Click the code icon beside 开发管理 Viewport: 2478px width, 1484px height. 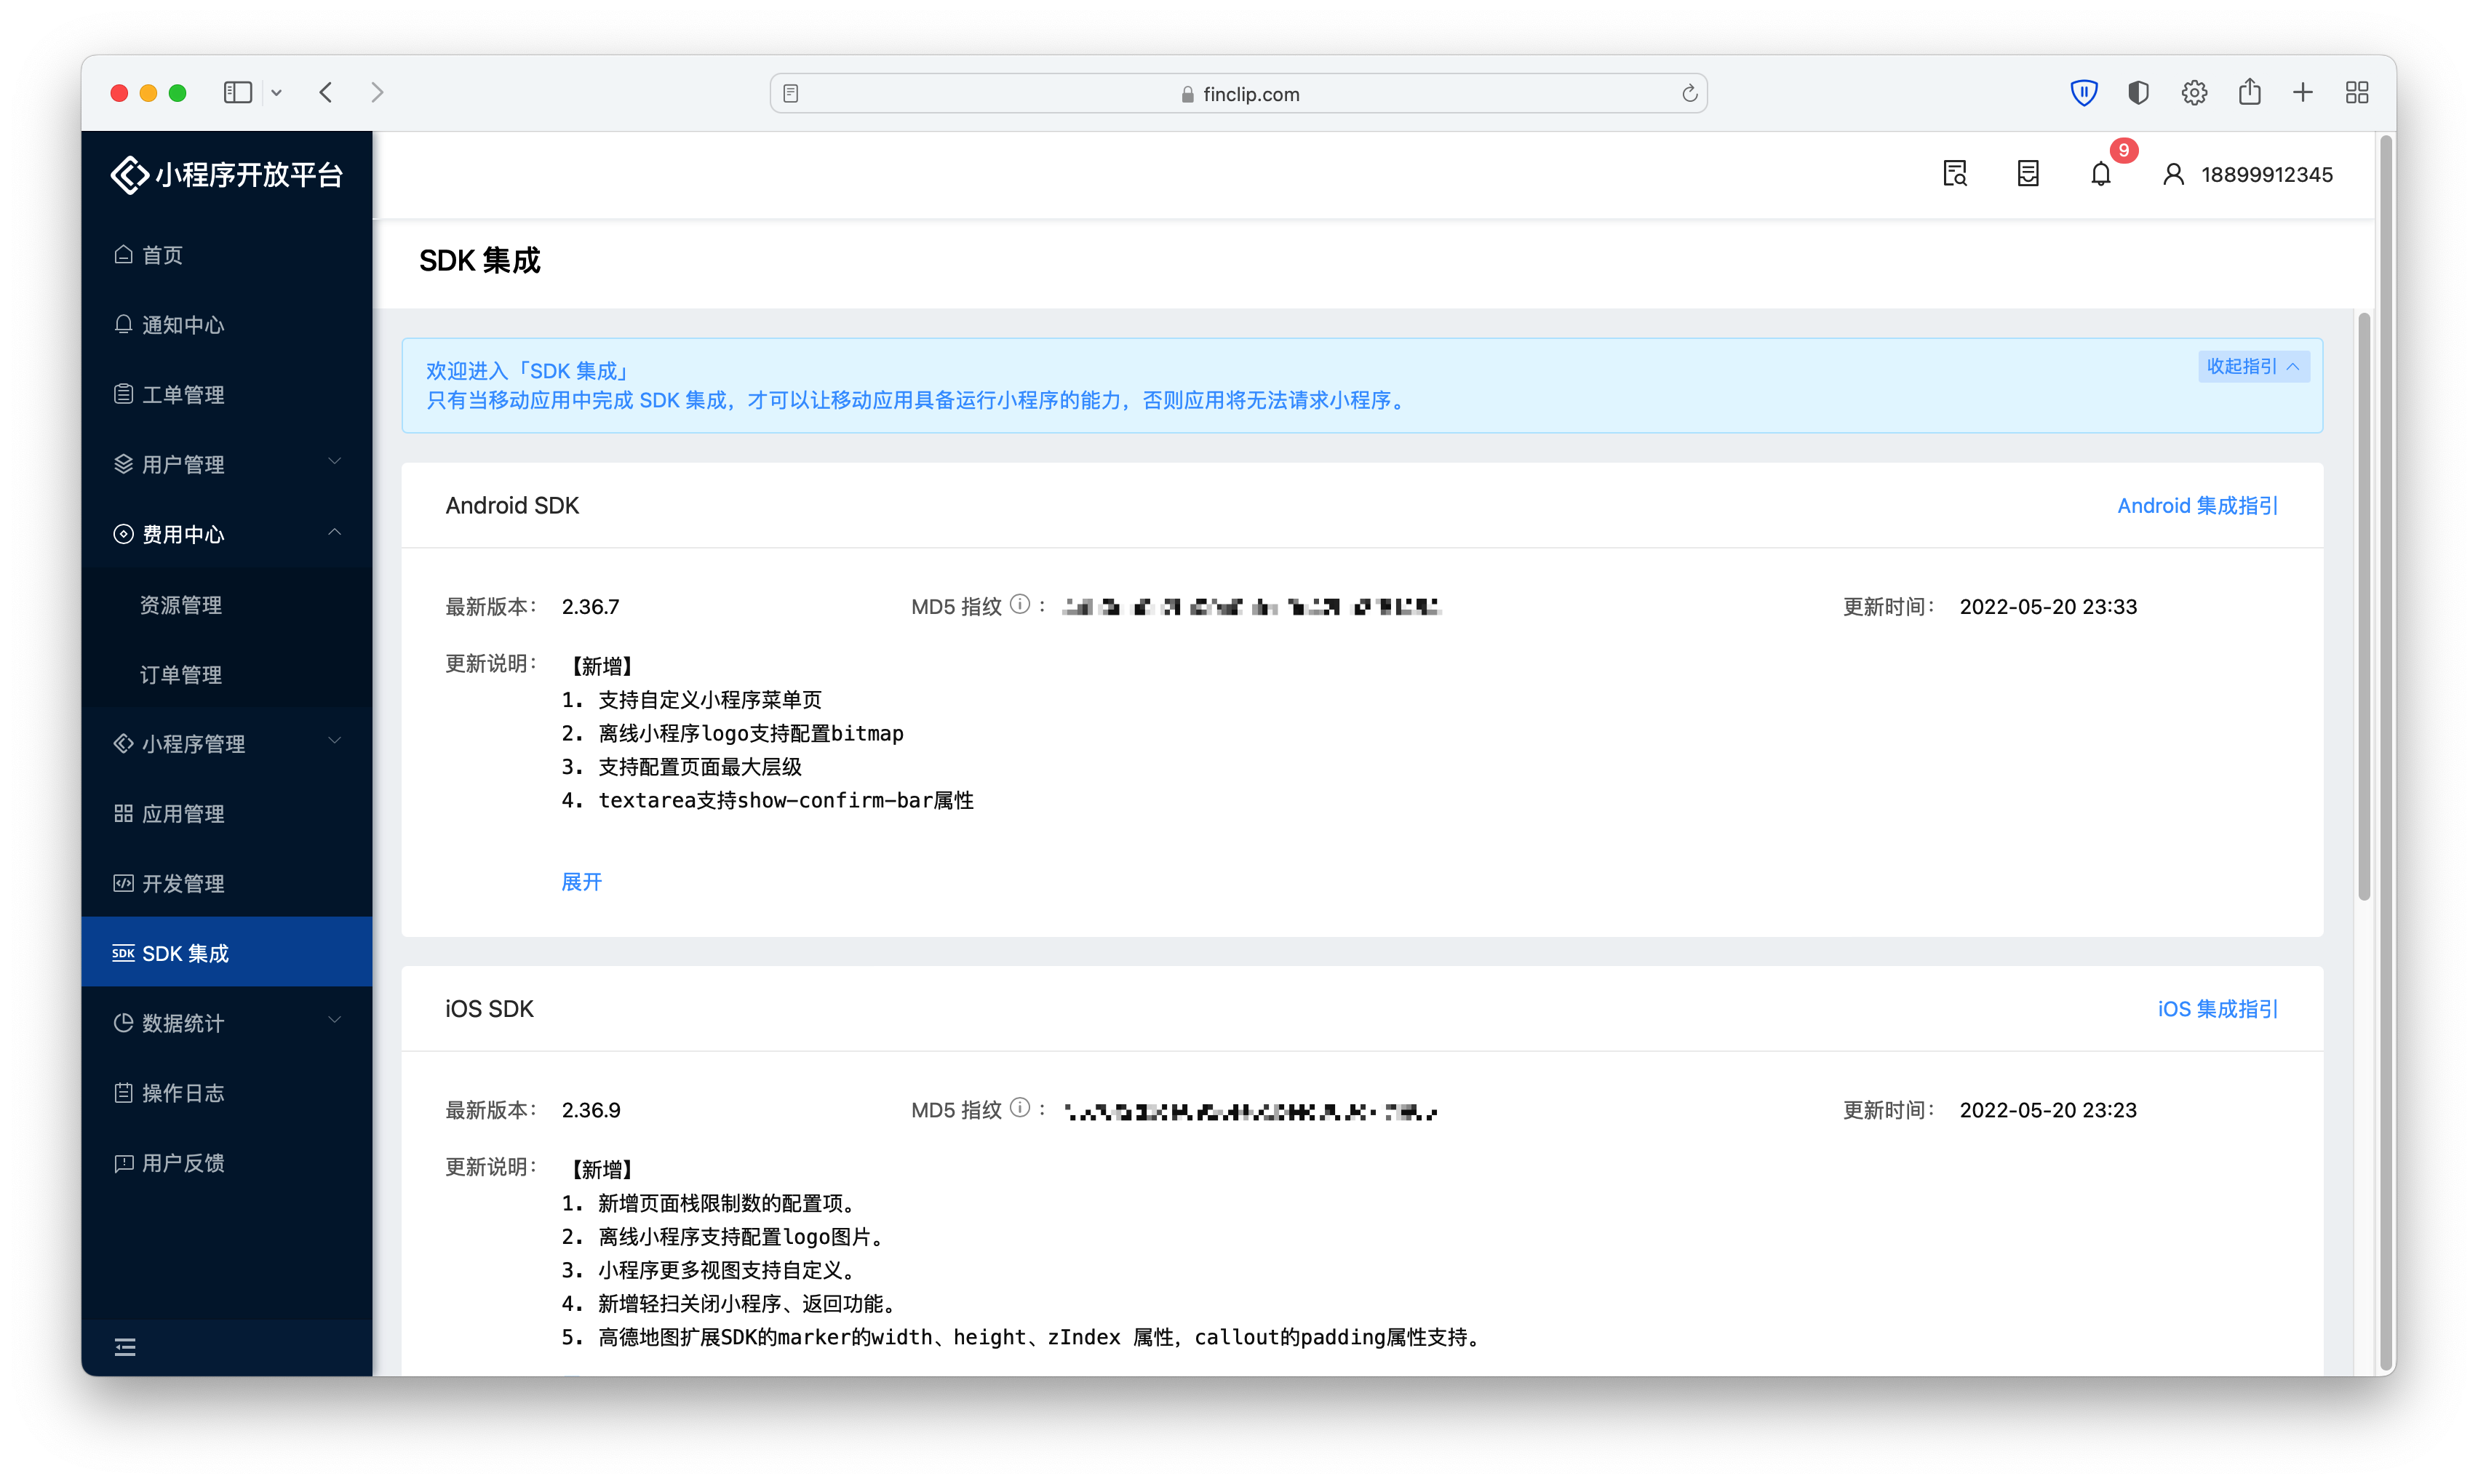(123, 883)
